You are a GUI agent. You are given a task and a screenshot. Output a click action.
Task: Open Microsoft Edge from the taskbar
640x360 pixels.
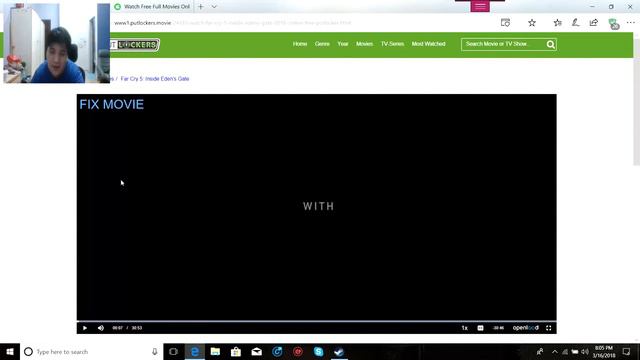195,351
